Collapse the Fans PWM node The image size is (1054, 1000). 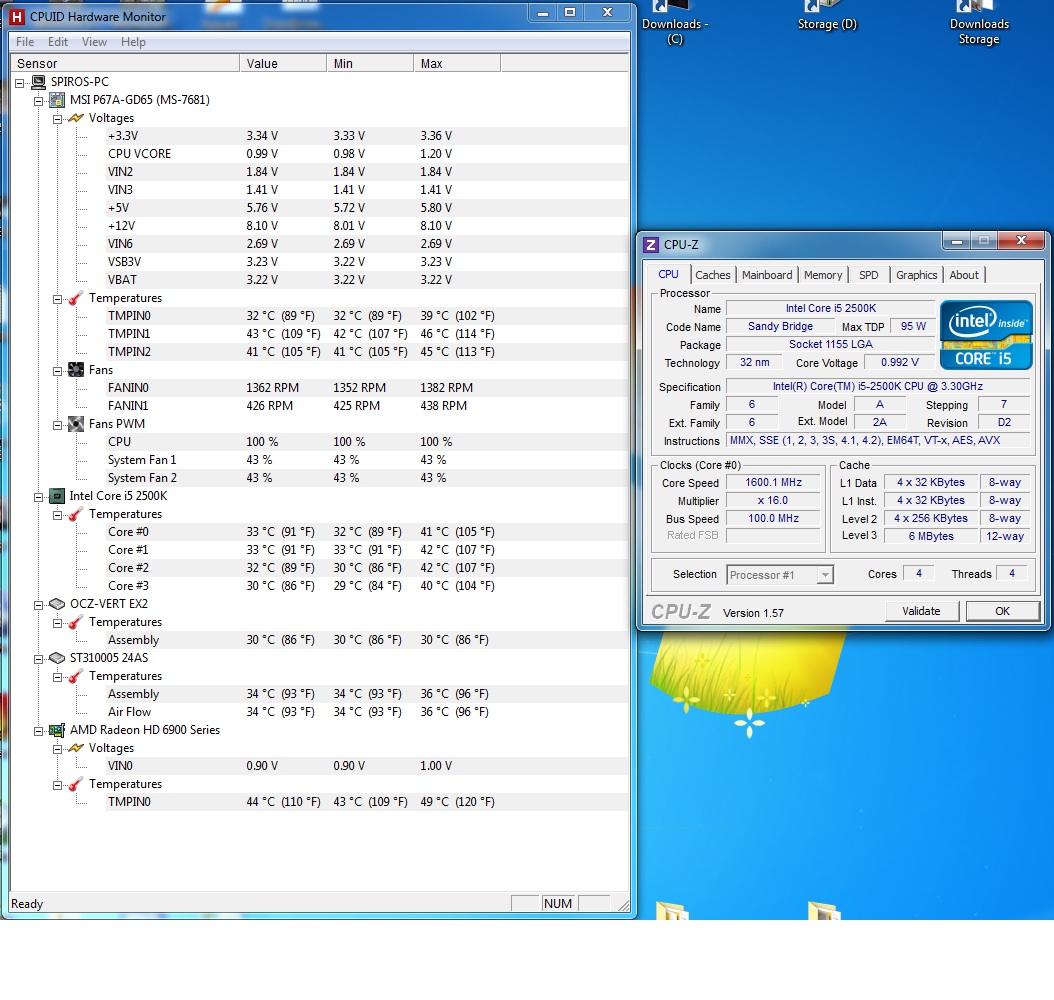58,425
